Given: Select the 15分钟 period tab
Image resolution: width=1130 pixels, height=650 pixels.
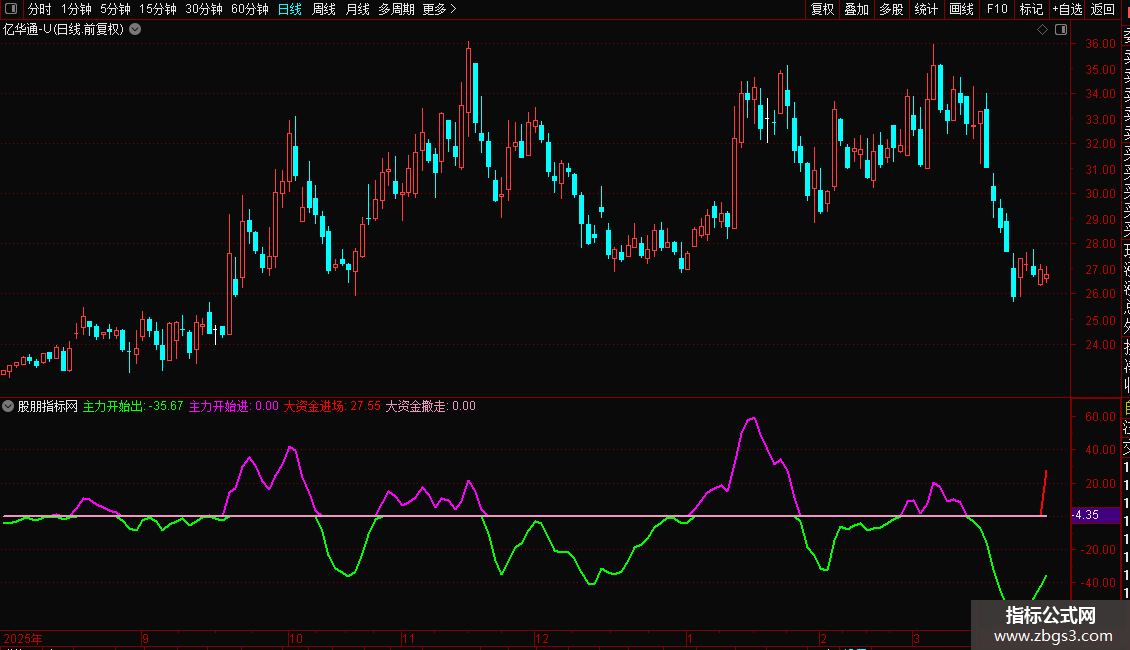Looking at the screenshot, I should tap(158, 9).
